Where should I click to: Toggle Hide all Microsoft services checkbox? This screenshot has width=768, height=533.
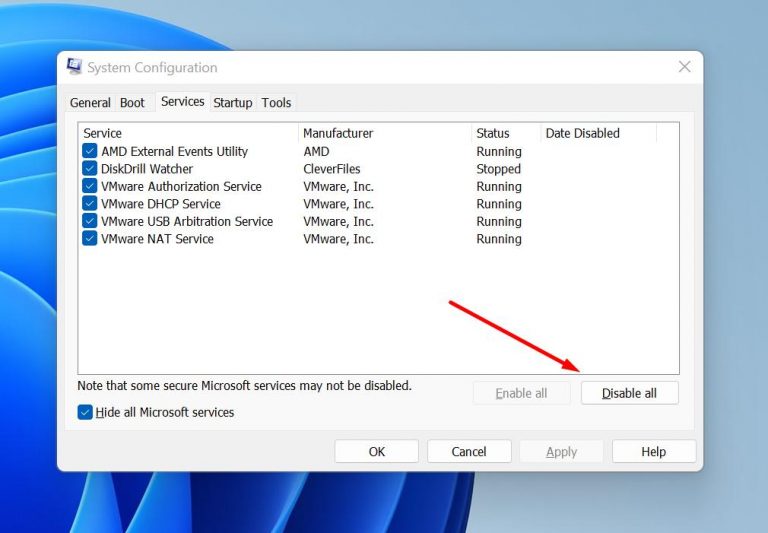[86, 412]
